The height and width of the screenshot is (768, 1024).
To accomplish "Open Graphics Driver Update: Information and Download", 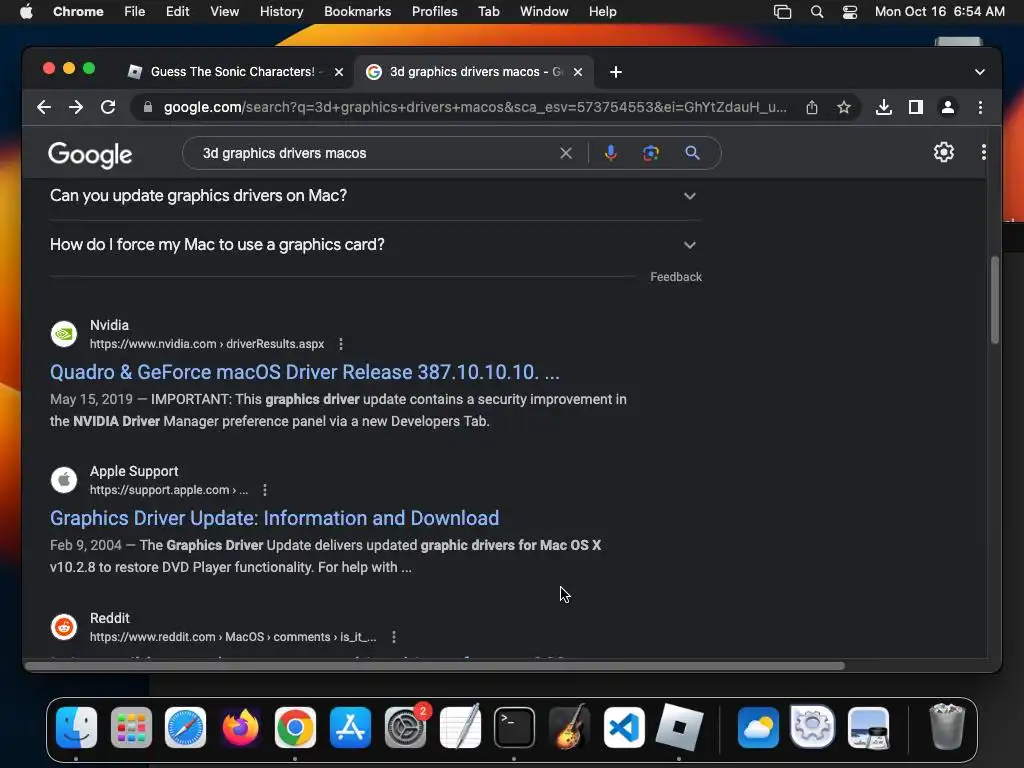I will tap(274, 519).
